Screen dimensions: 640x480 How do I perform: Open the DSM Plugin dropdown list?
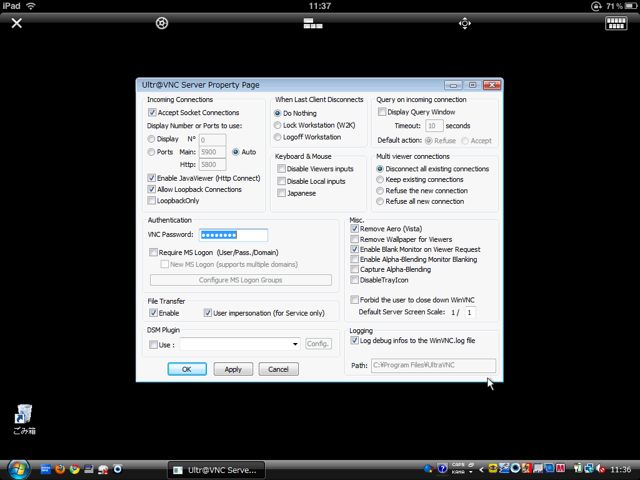coord(295,344)
